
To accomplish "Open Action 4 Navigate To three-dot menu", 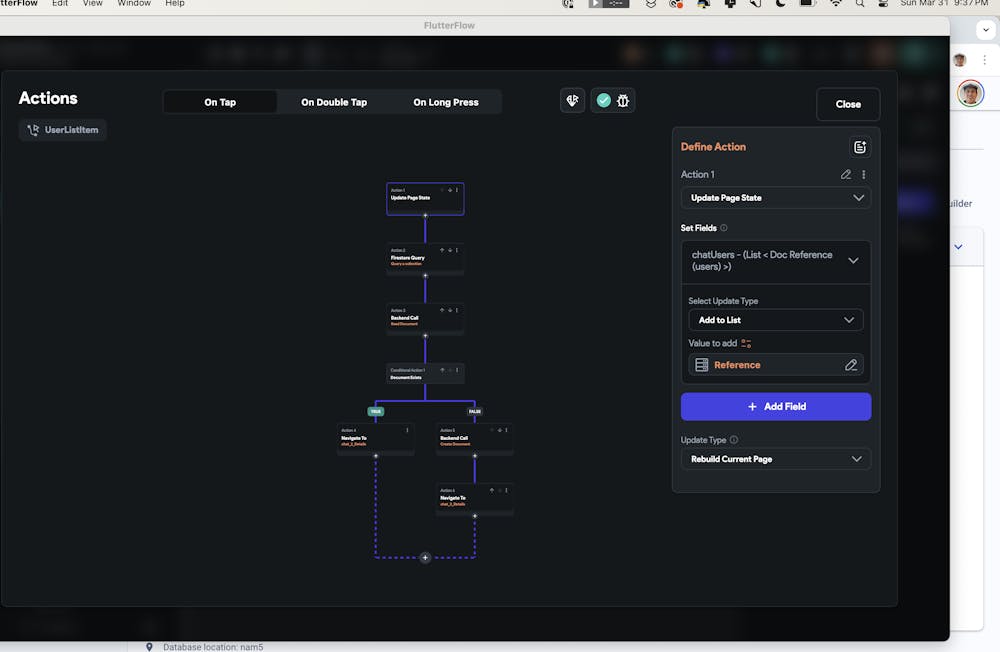I will pos(407,430).
